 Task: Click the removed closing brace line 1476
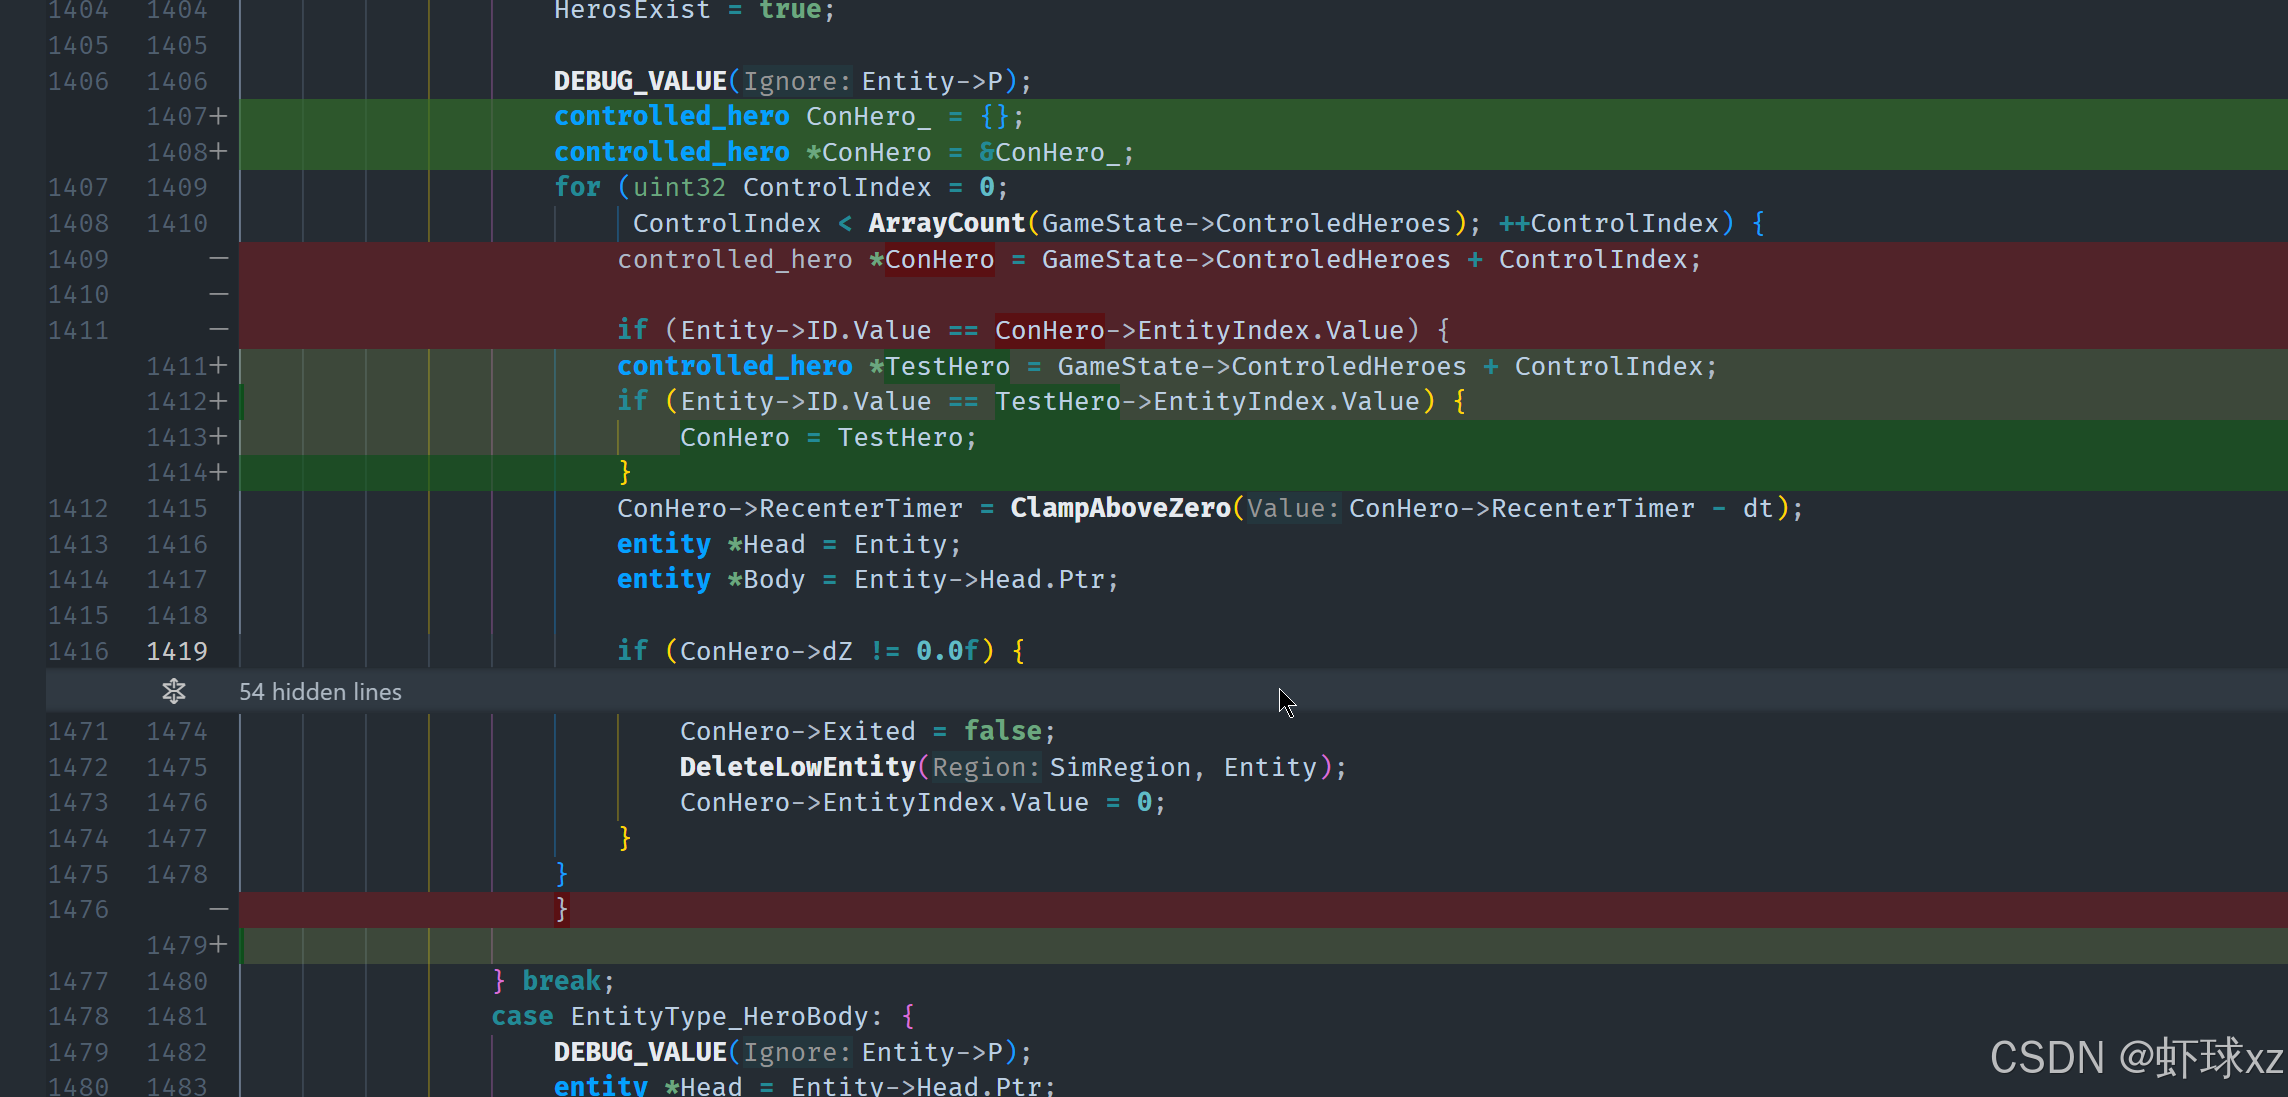pos(562,909)
